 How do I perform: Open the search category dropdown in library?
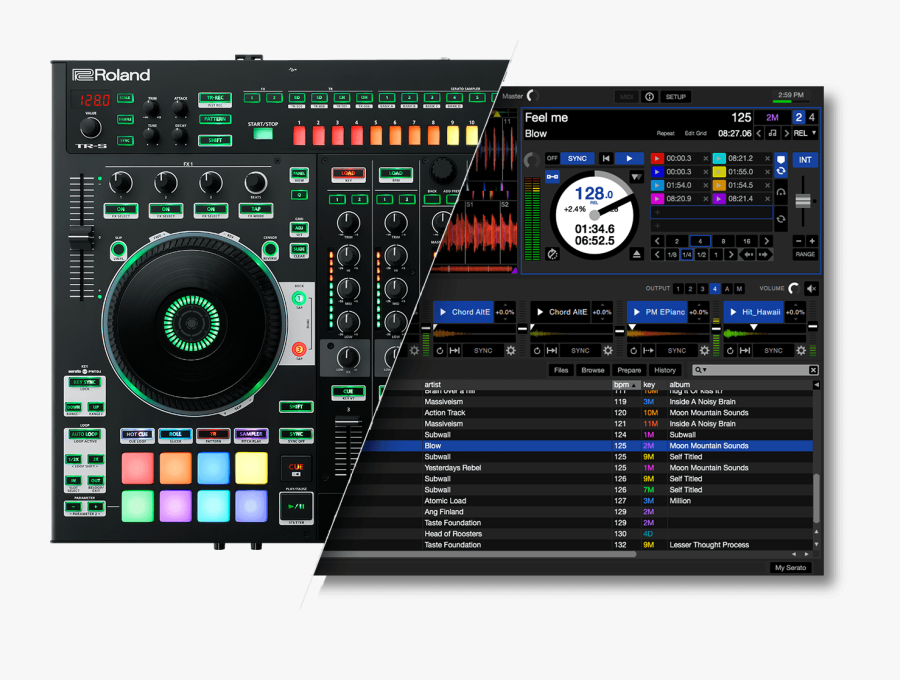point(703,369)
